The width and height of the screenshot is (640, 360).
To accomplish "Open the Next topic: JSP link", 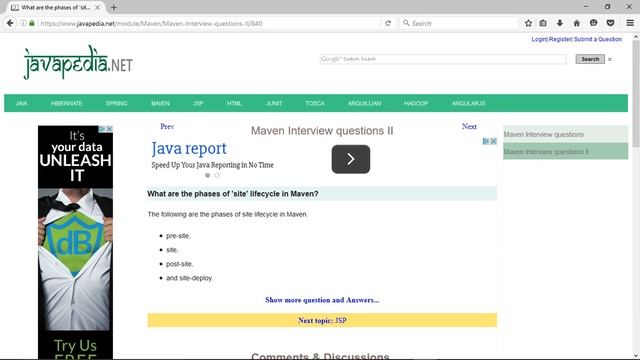I will [322, 320].
